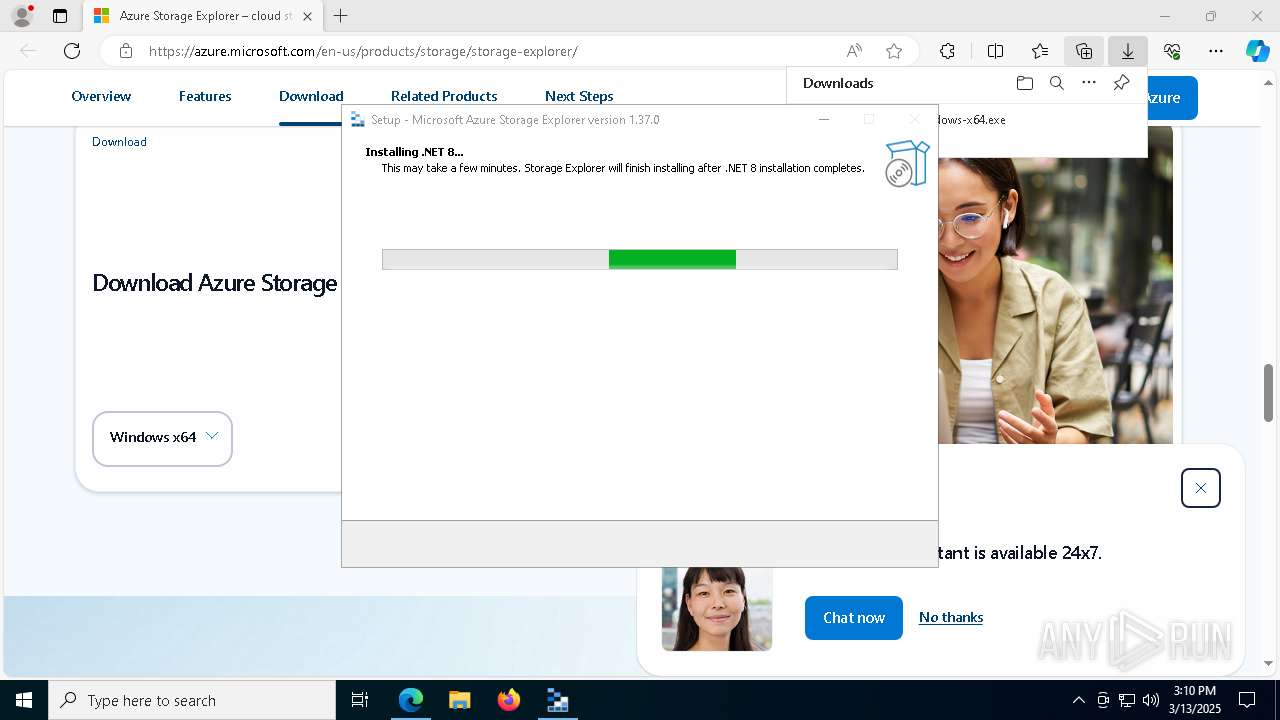Open Task View on the taskbar

click(x=360, y=700)
